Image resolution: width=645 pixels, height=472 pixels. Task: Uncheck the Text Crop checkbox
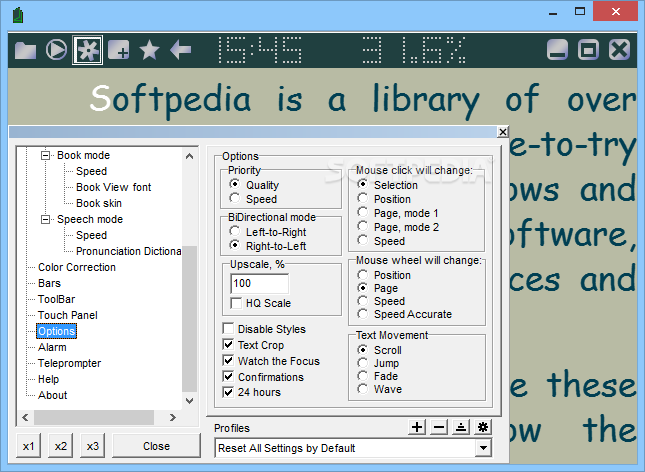click(228, 344)
